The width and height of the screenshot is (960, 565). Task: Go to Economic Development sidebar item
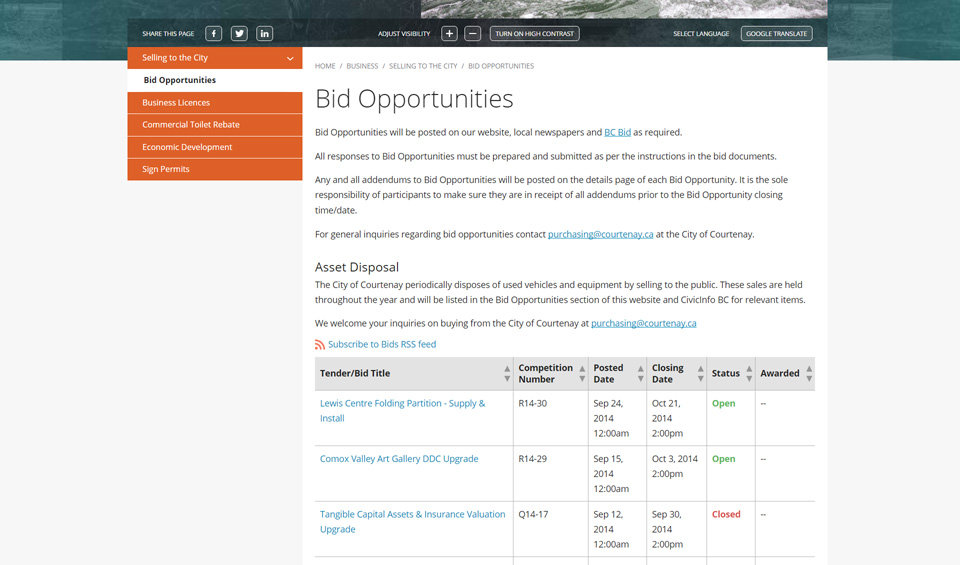point(187,147)
